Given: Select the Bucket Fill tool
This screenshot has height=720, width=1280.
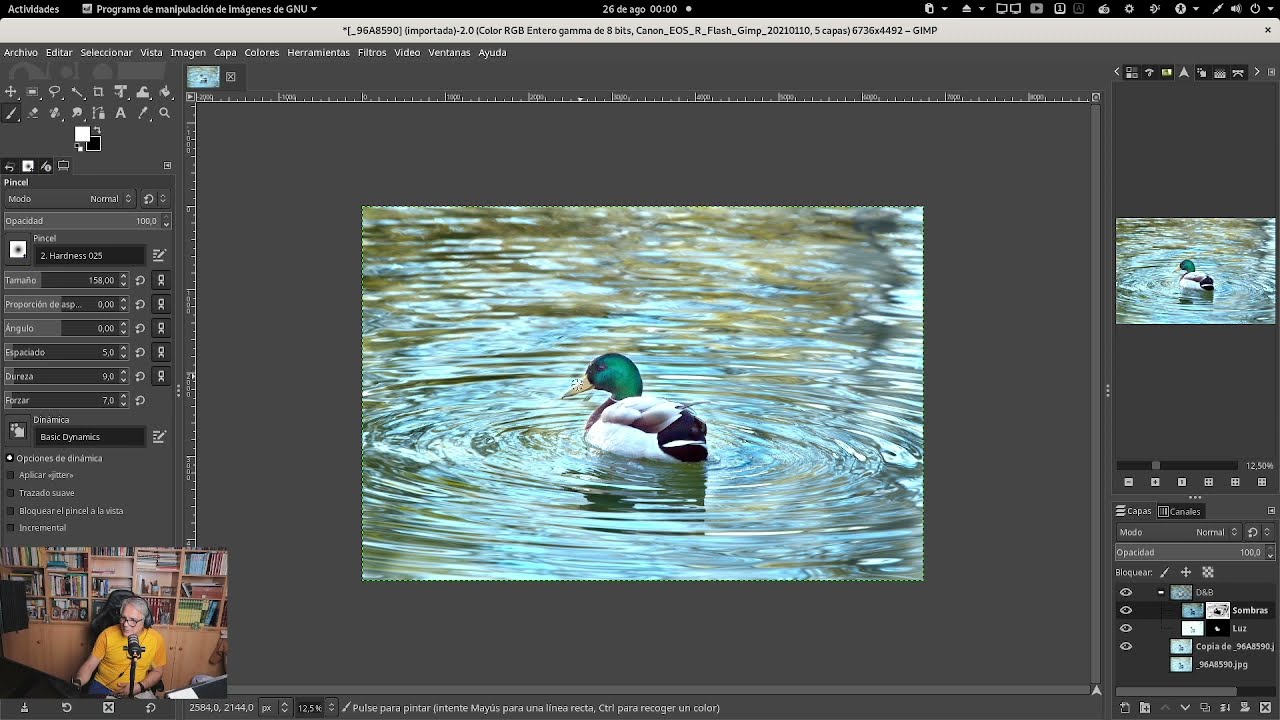Looking at the screenshot, I should [165, 92].
